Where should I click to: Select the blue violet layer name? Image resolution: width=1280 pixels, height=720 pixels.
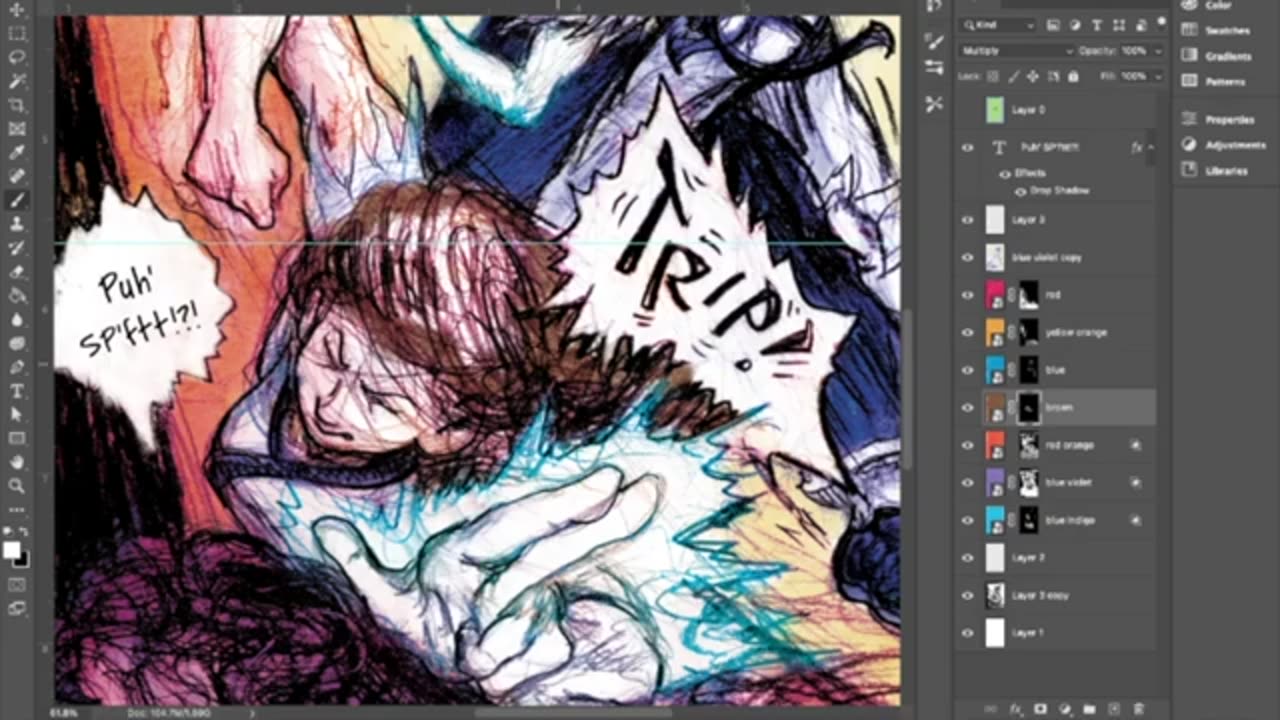coord(1069,482)
